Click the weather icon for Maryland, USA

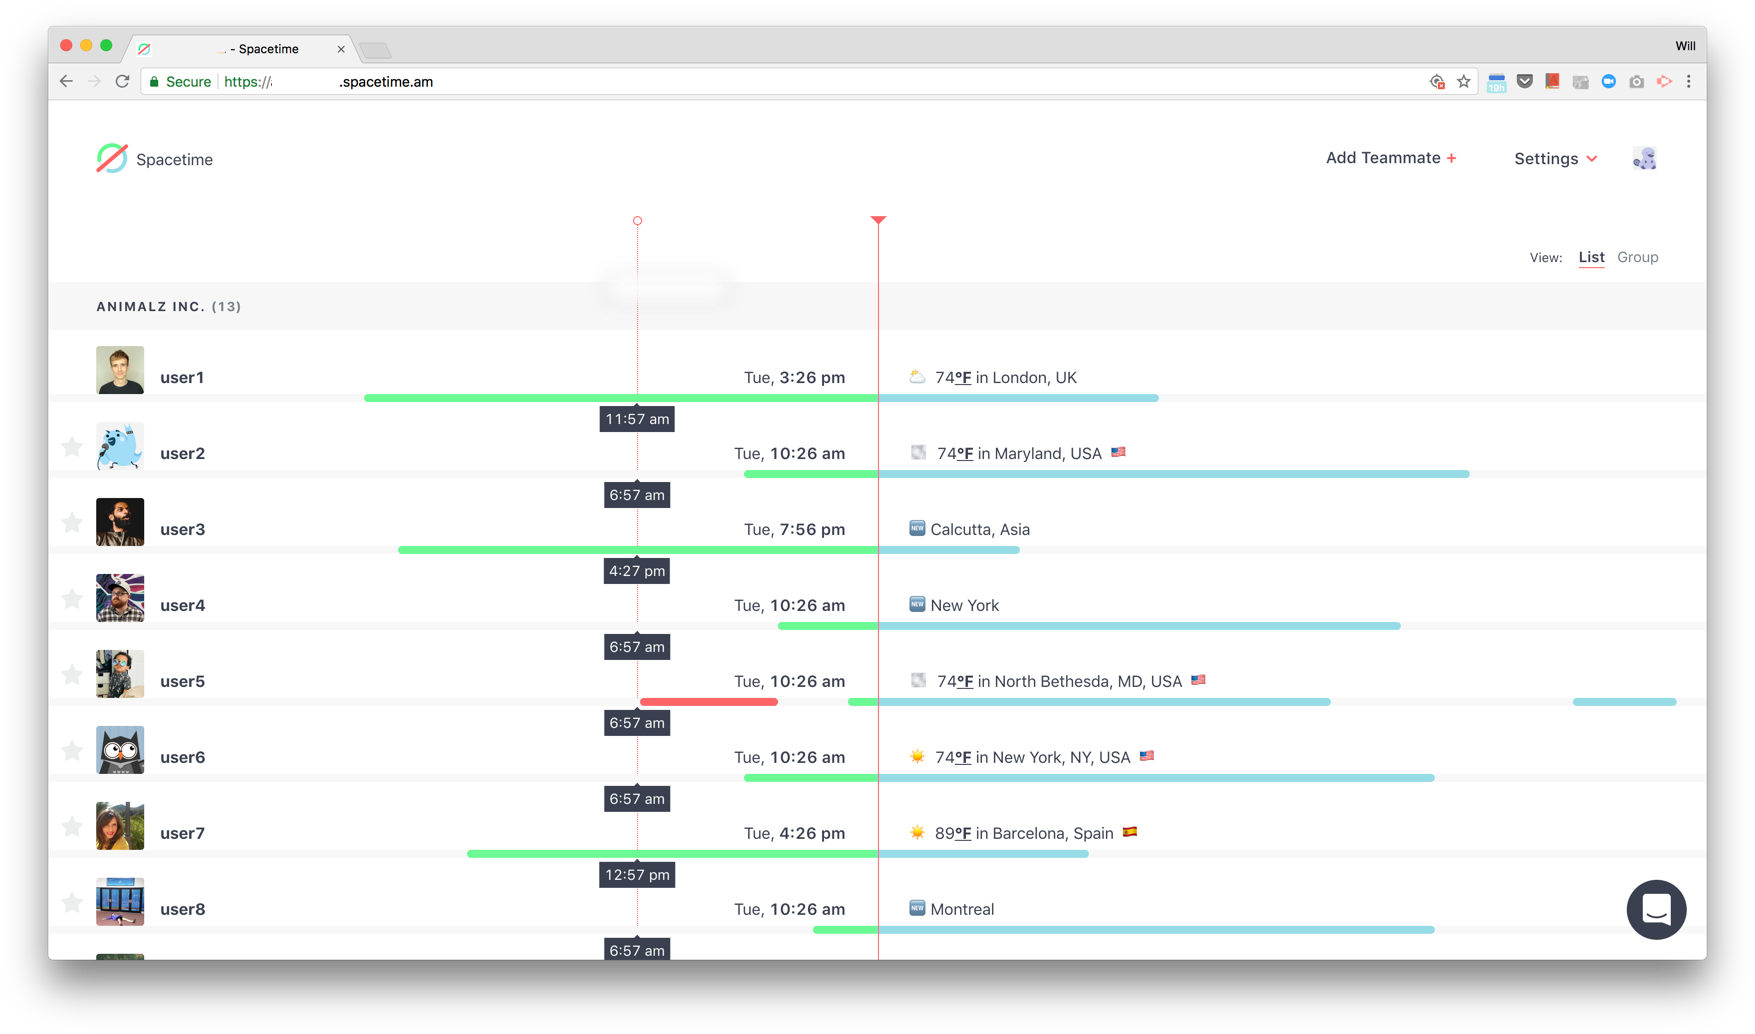pos(918,453)
